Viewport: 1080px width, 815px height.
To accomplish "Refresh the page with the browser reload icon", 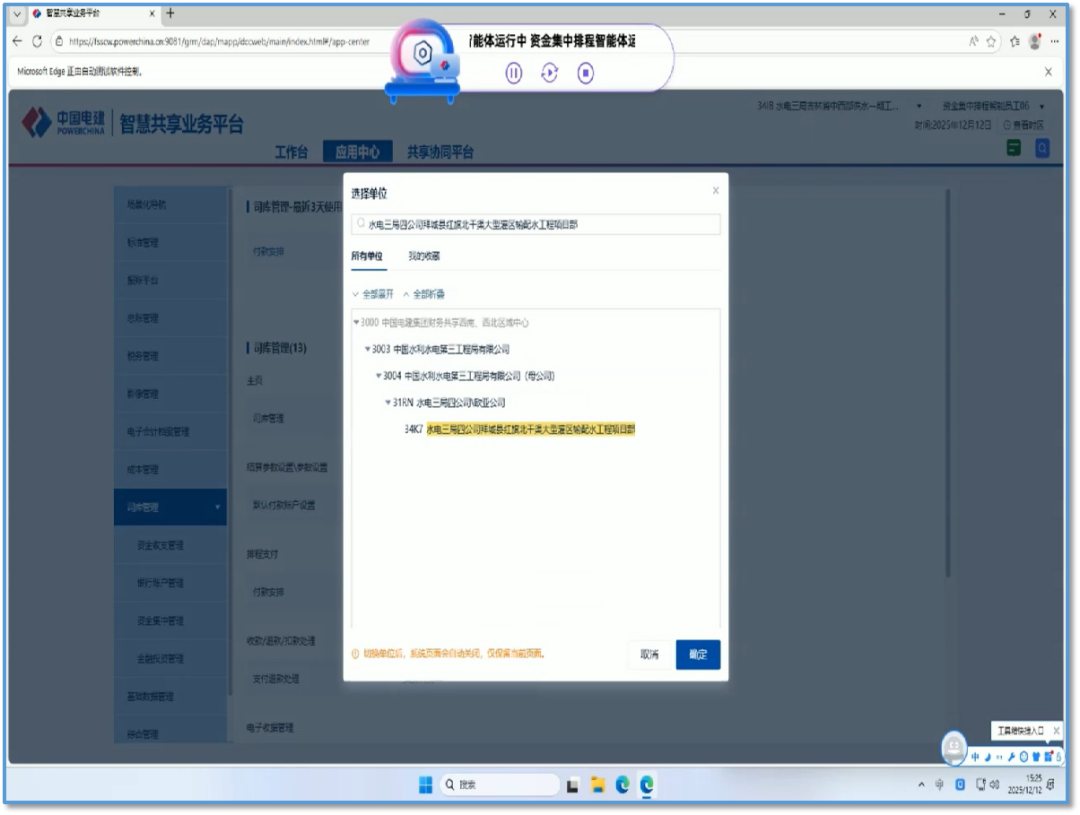I will [x=37, y=41].
